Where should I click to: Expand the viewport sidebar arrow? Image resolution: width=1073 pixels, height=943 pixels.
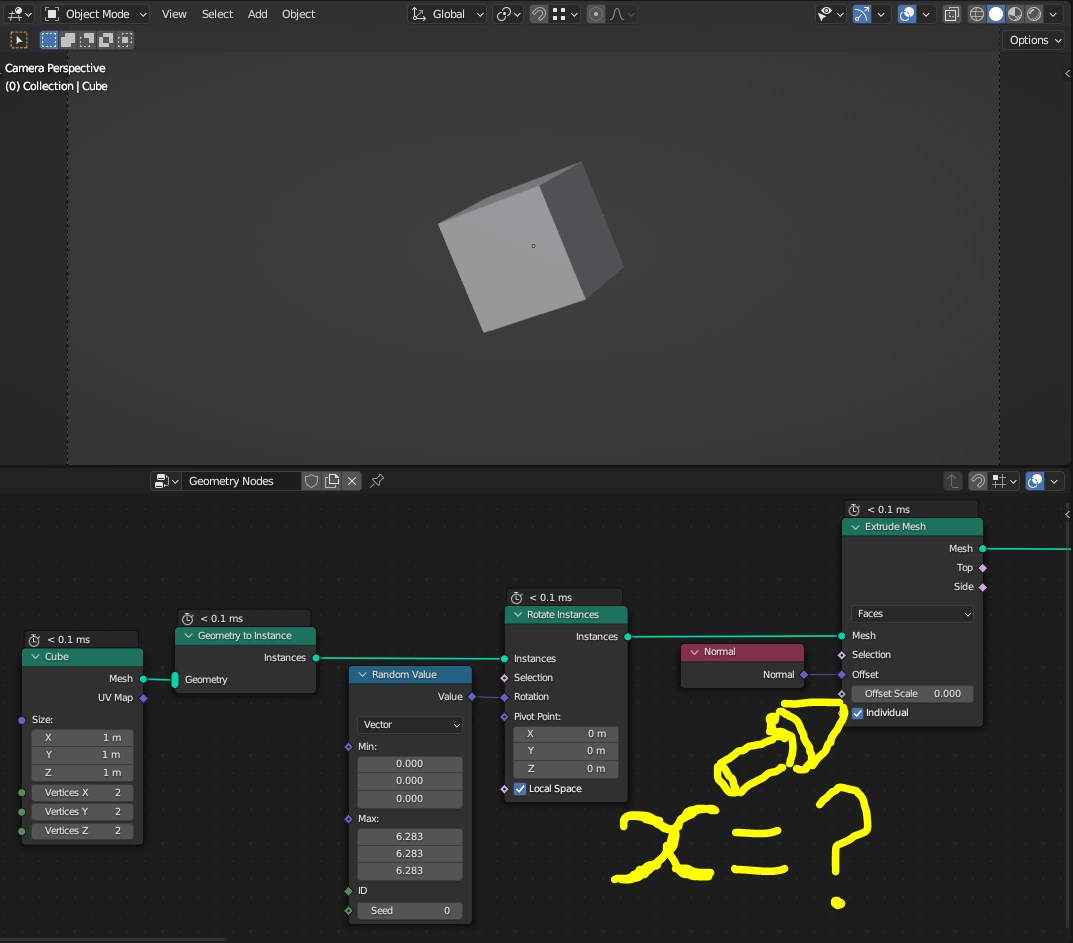tap(1068, 73)
